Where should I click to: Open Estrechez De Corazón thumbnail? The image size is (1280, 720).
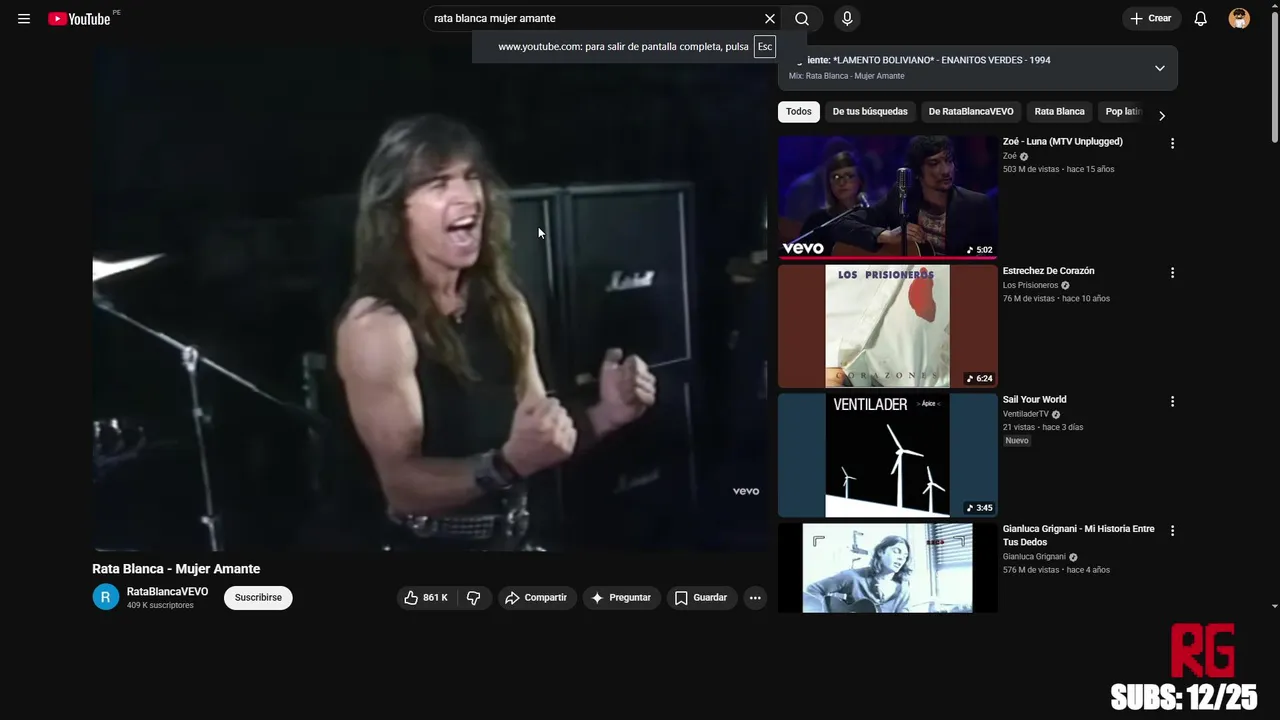pyautogui.click(x=888, y=326)
